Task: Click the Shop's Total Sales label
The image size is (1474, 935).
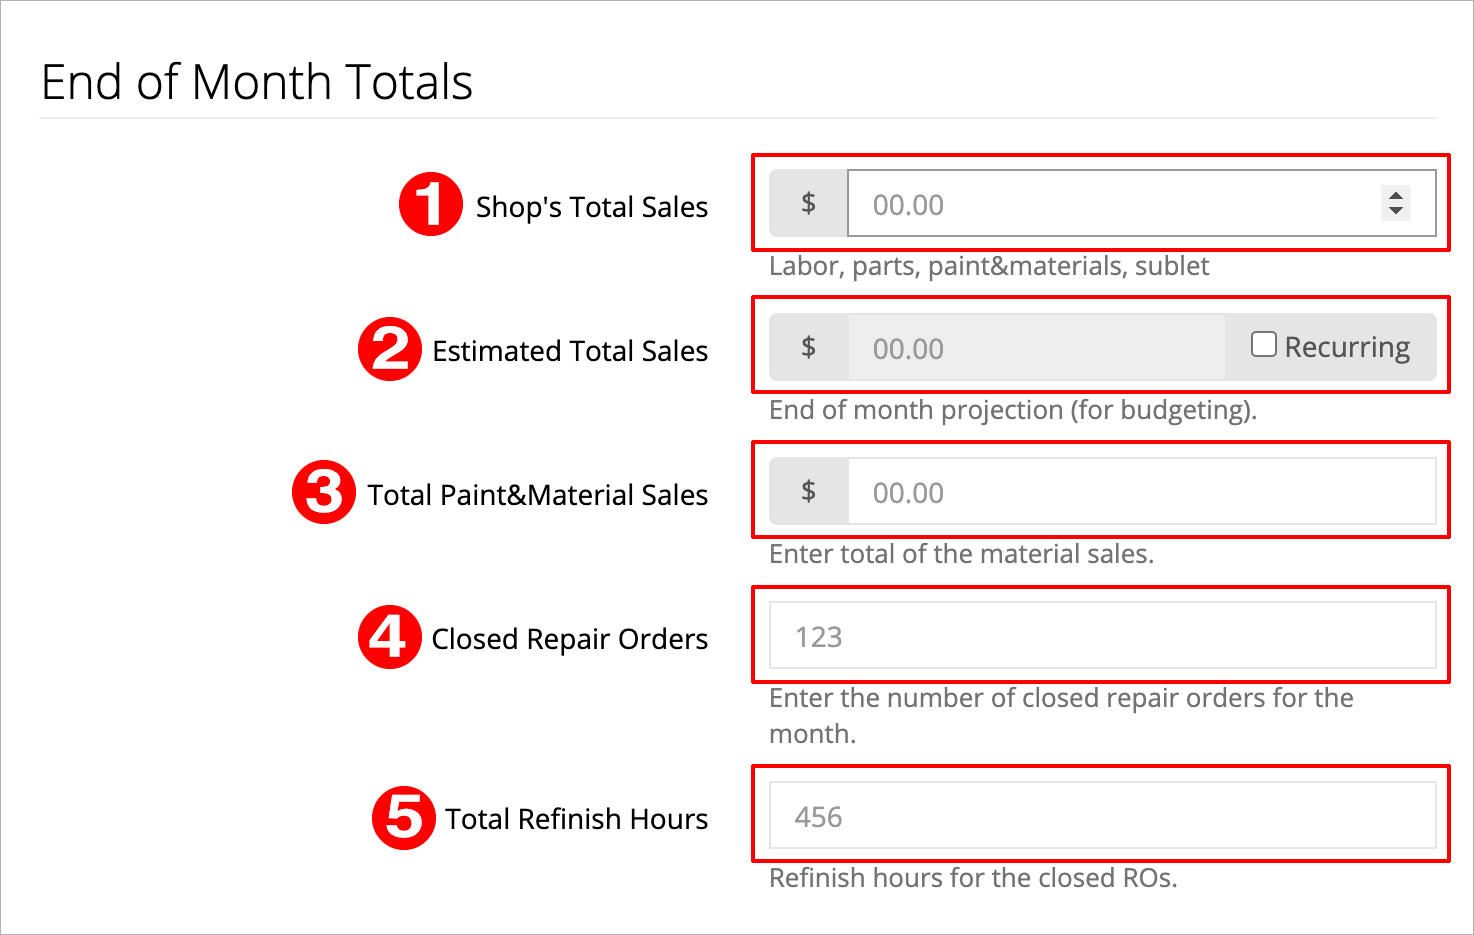Action: click(x=592, y=206)
